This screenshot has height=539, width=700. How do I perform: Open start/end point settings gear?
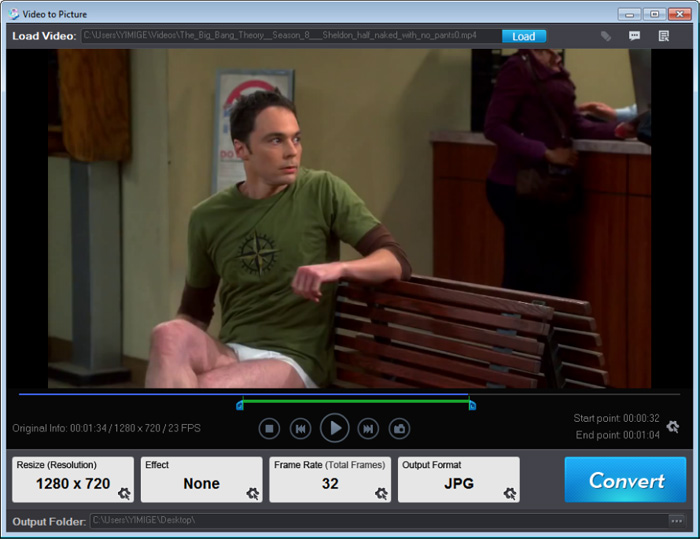pyautogui.click(x=673, y=426)
